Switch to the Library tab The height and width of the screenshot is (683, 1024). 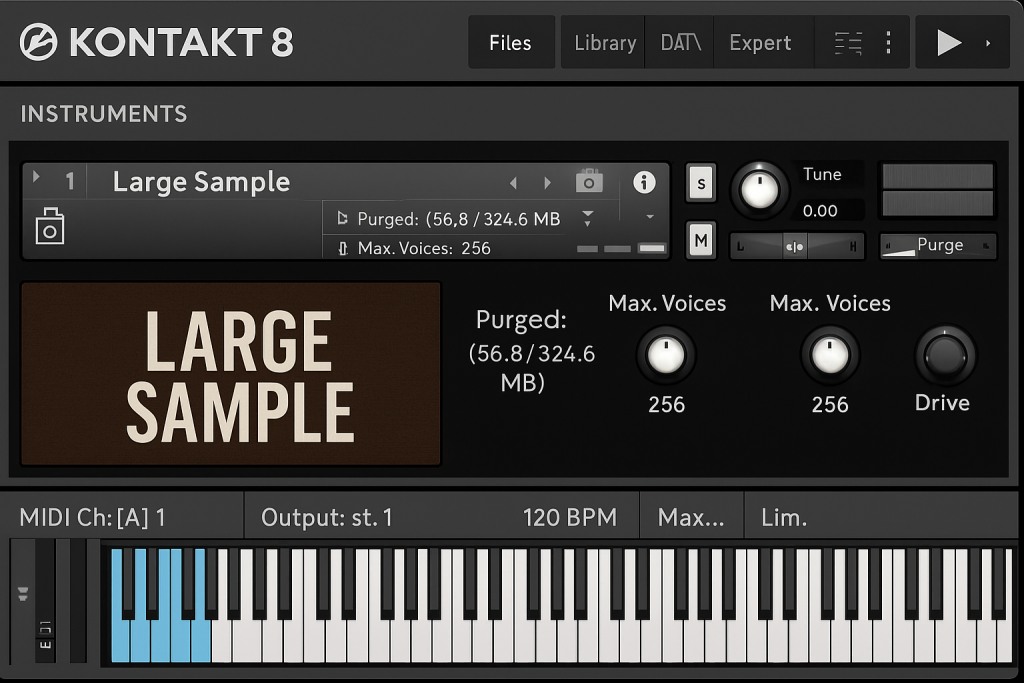604,42
